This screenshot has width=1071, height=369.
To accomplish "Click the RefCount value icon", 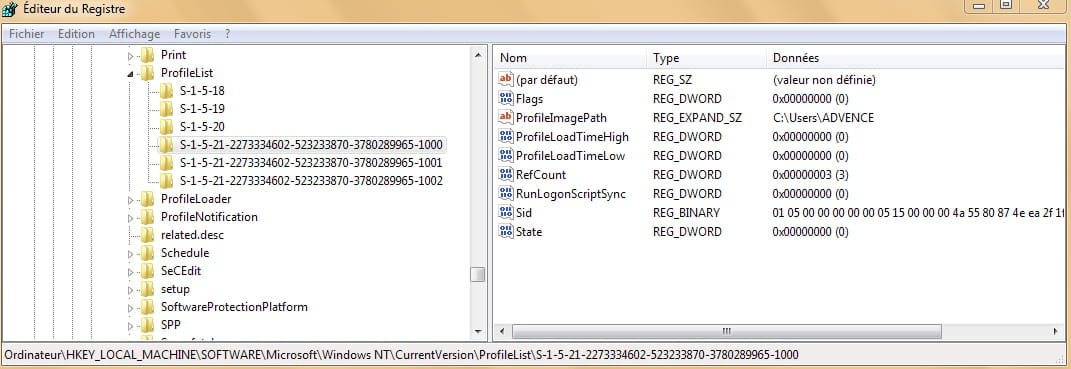I will [x=506, y=175].
